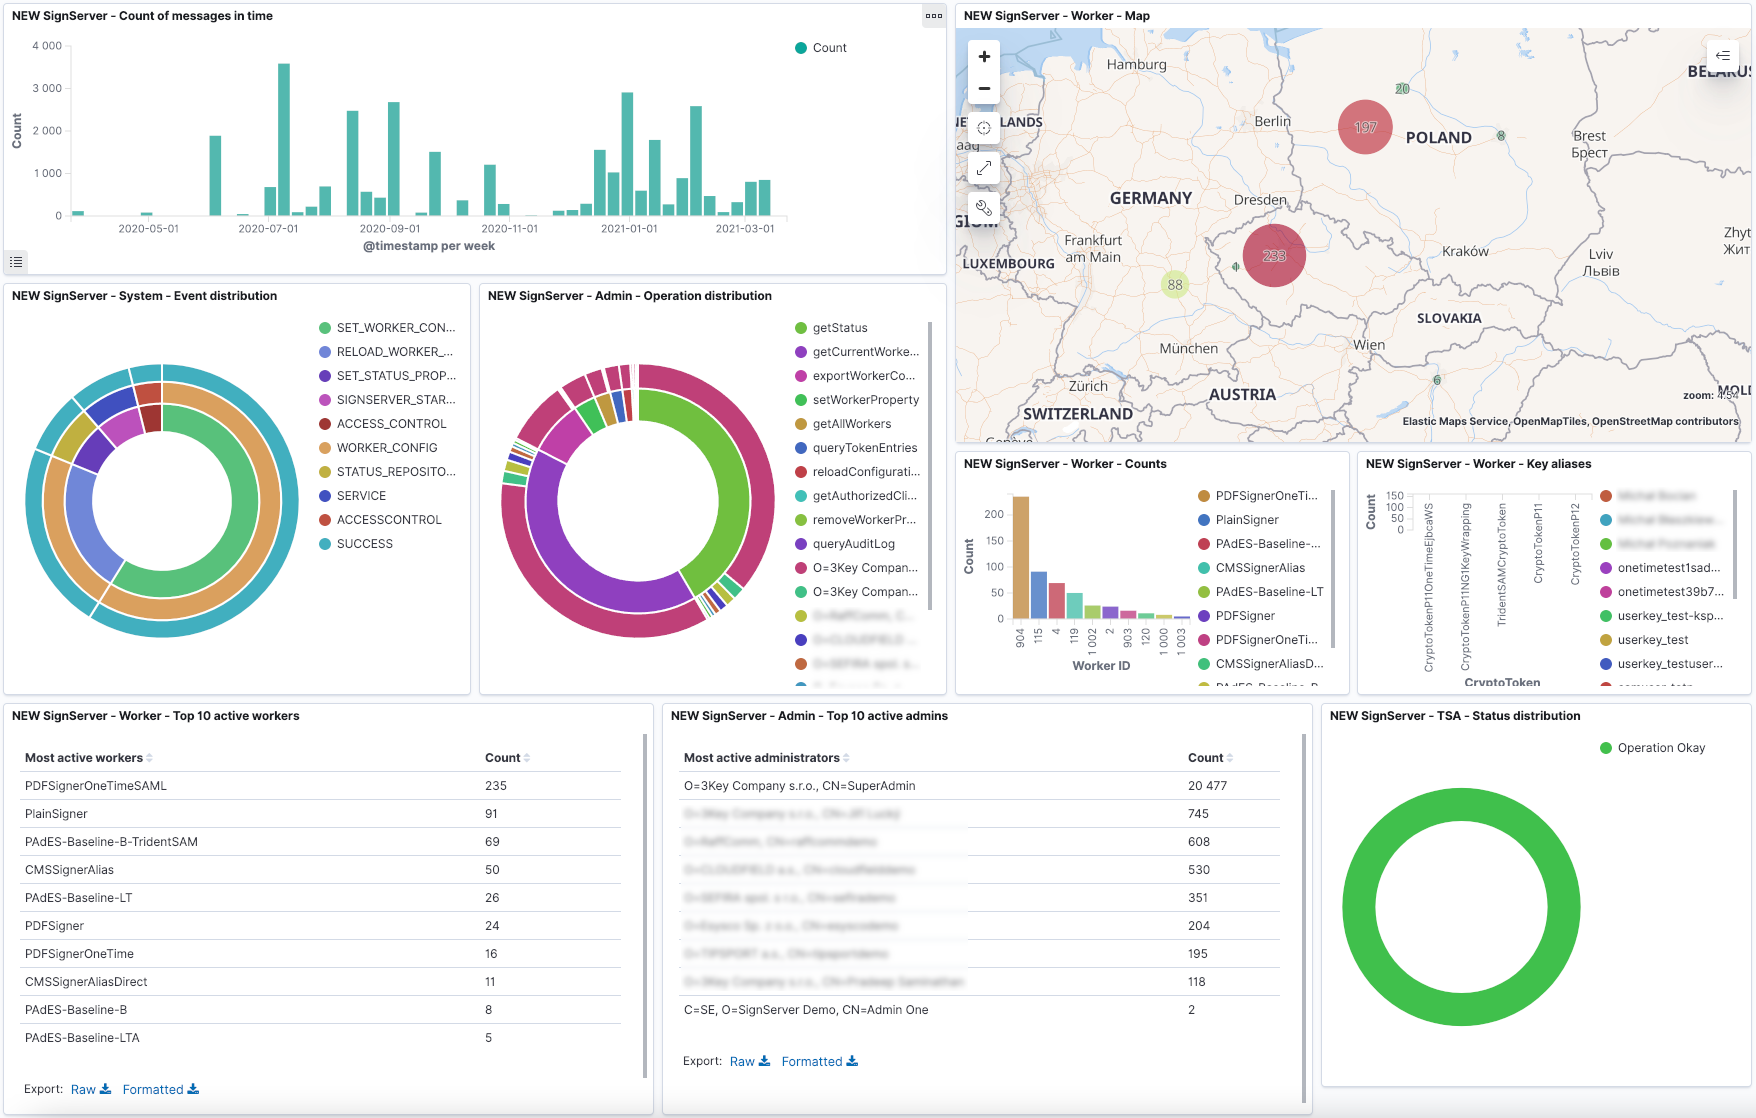Viewport: 1756px width, 1118px height.
Task: Click CMSSignerAliasDirect table row
Action: click(x=322, y=982)
